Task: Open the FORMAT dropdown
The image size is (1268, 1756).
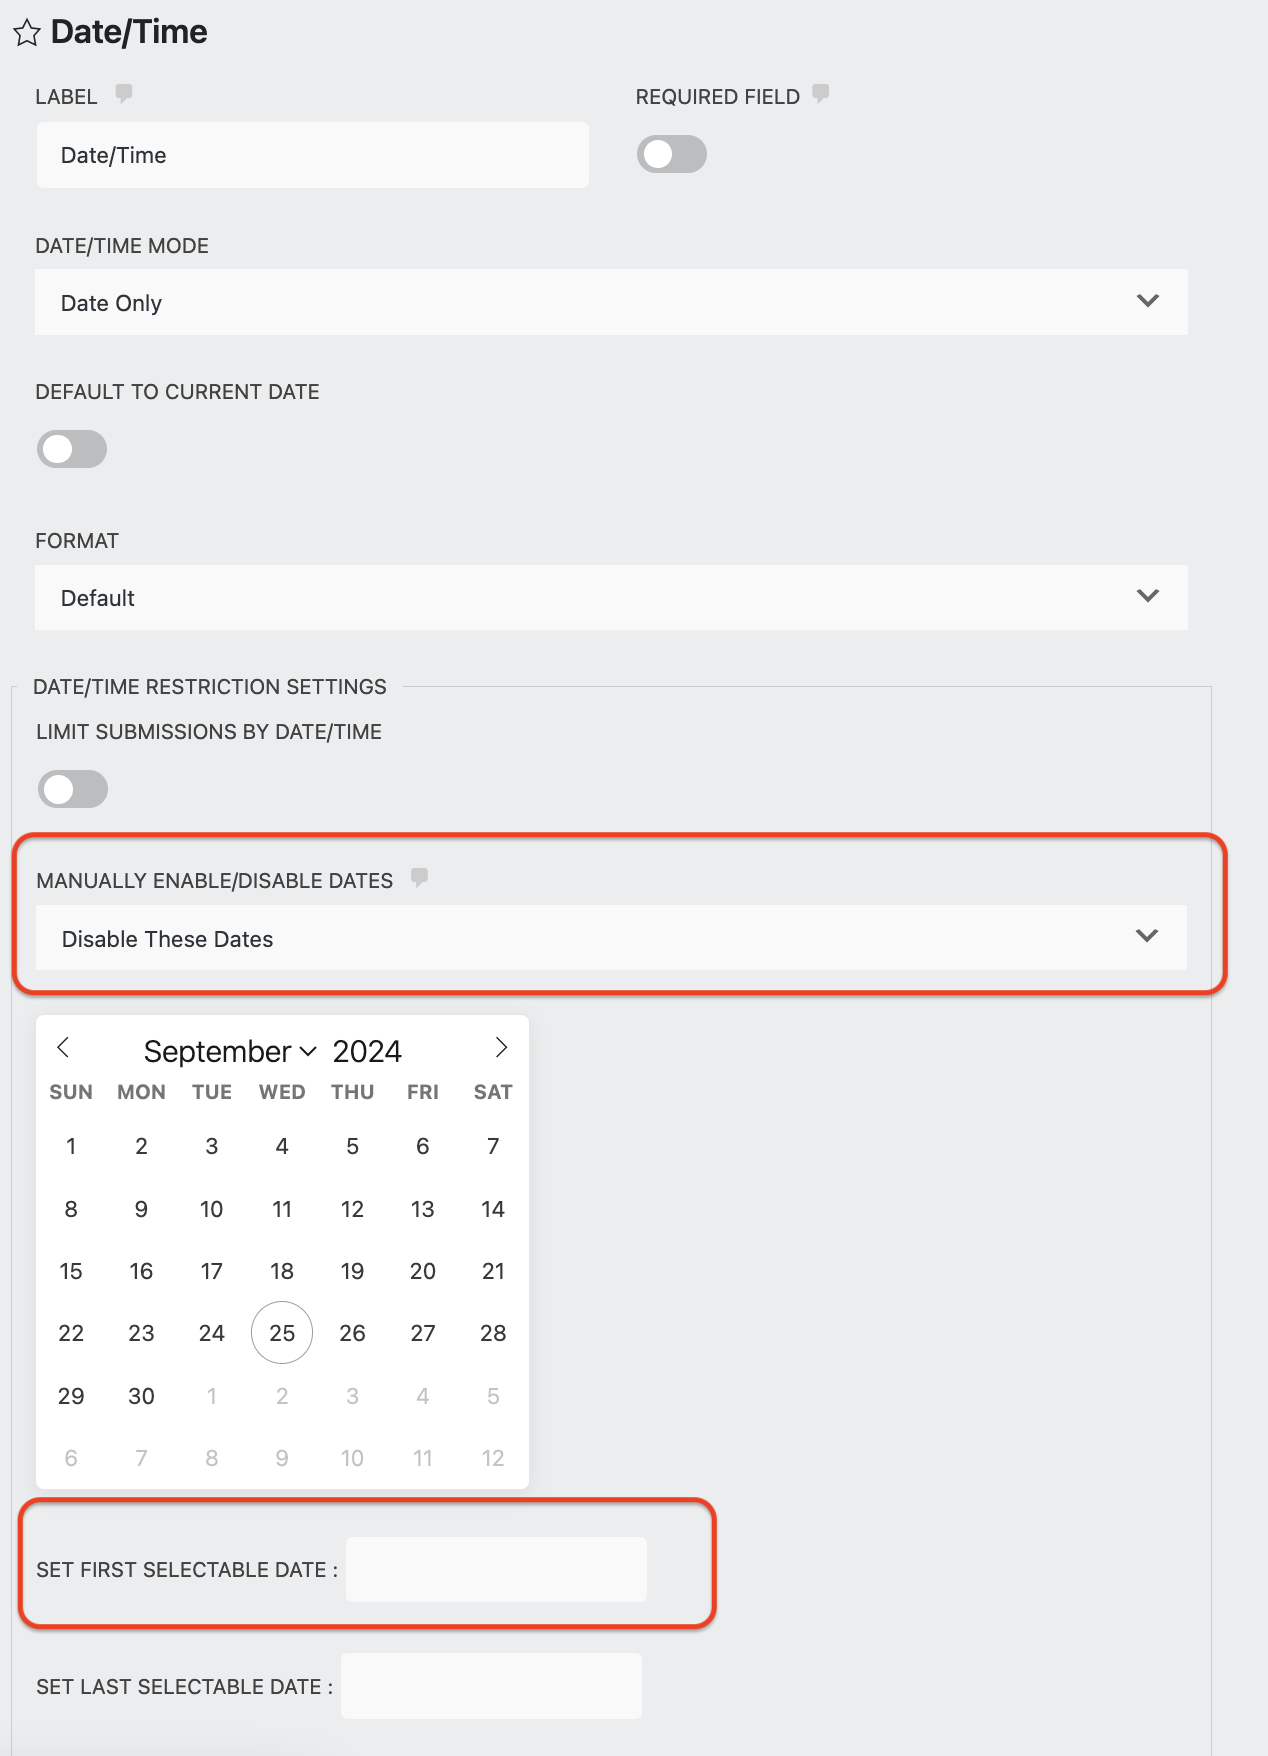Action: pyautogui.click(x=610, y=597)
